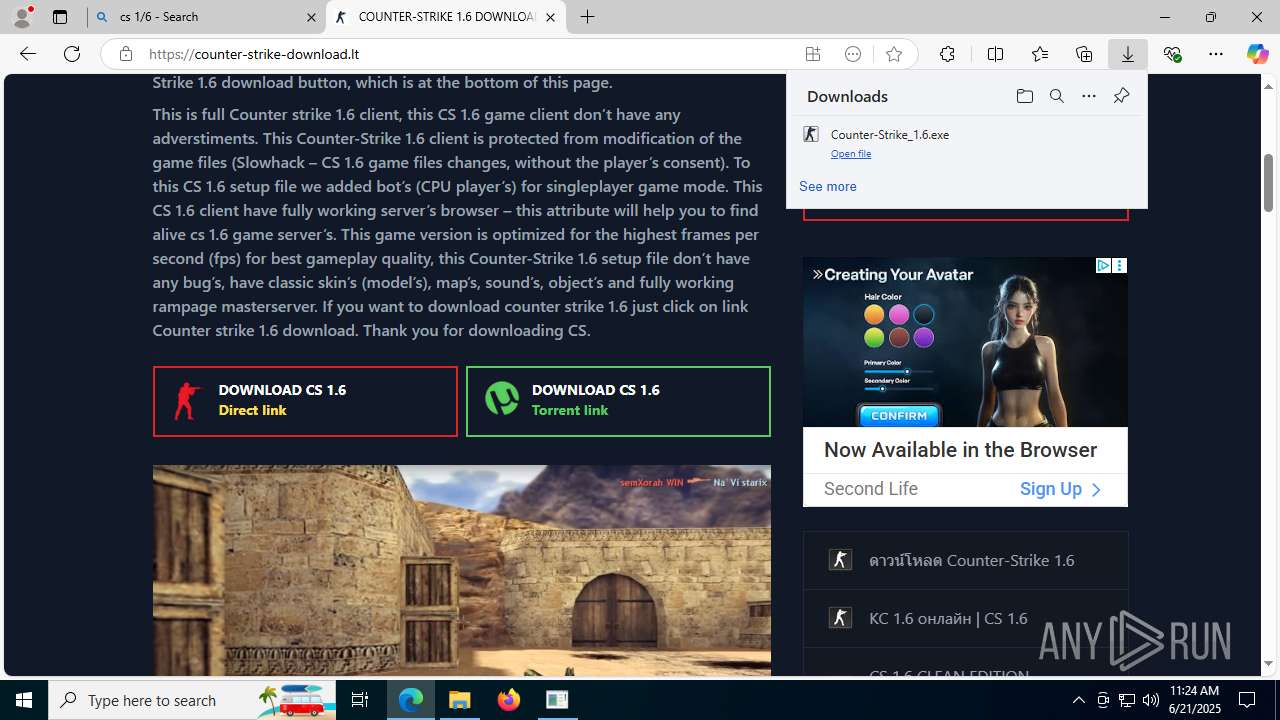Open volume control in system tray
Image resolution: width=1280 pixels, height=720 pixels.
coord(1151,700)
